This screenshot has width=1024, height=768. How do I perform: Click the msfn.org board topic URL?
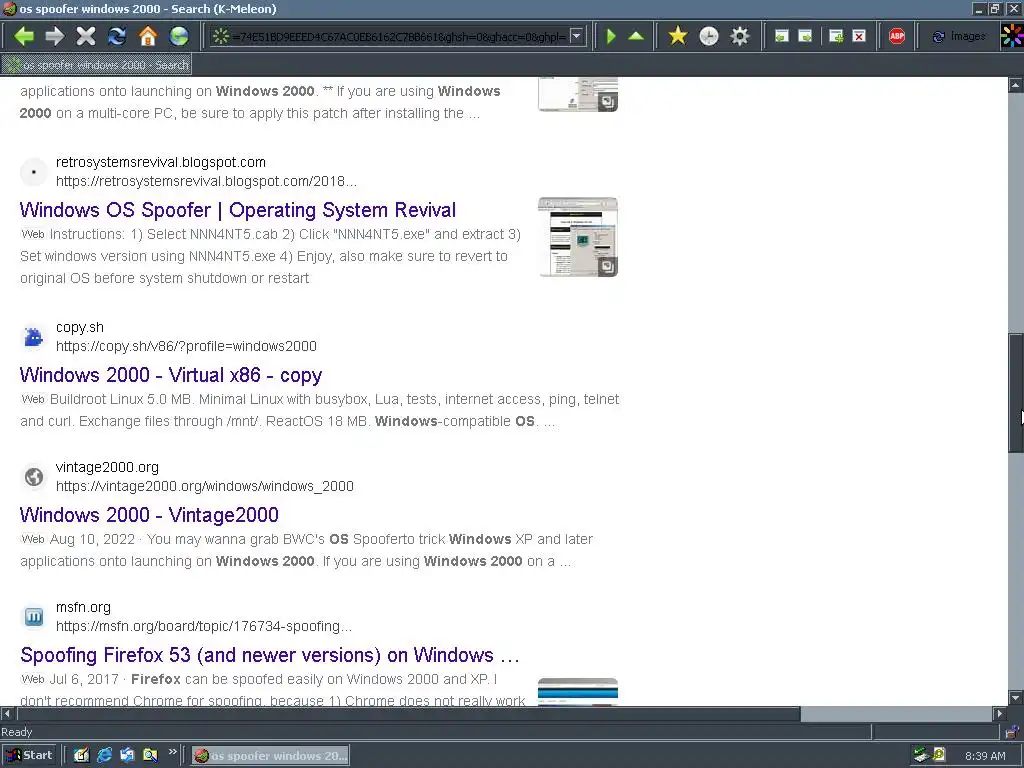coord(204,626)
